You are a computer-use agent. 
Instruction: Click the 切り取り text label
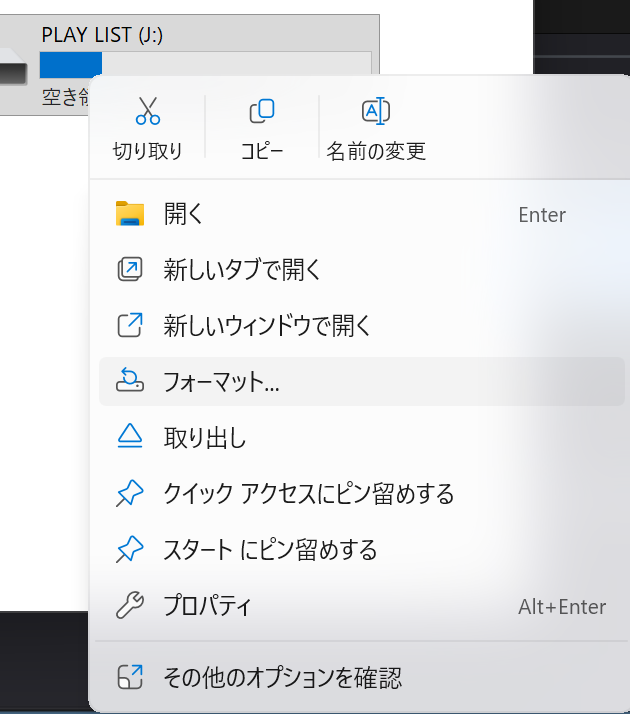coord(148,152)
